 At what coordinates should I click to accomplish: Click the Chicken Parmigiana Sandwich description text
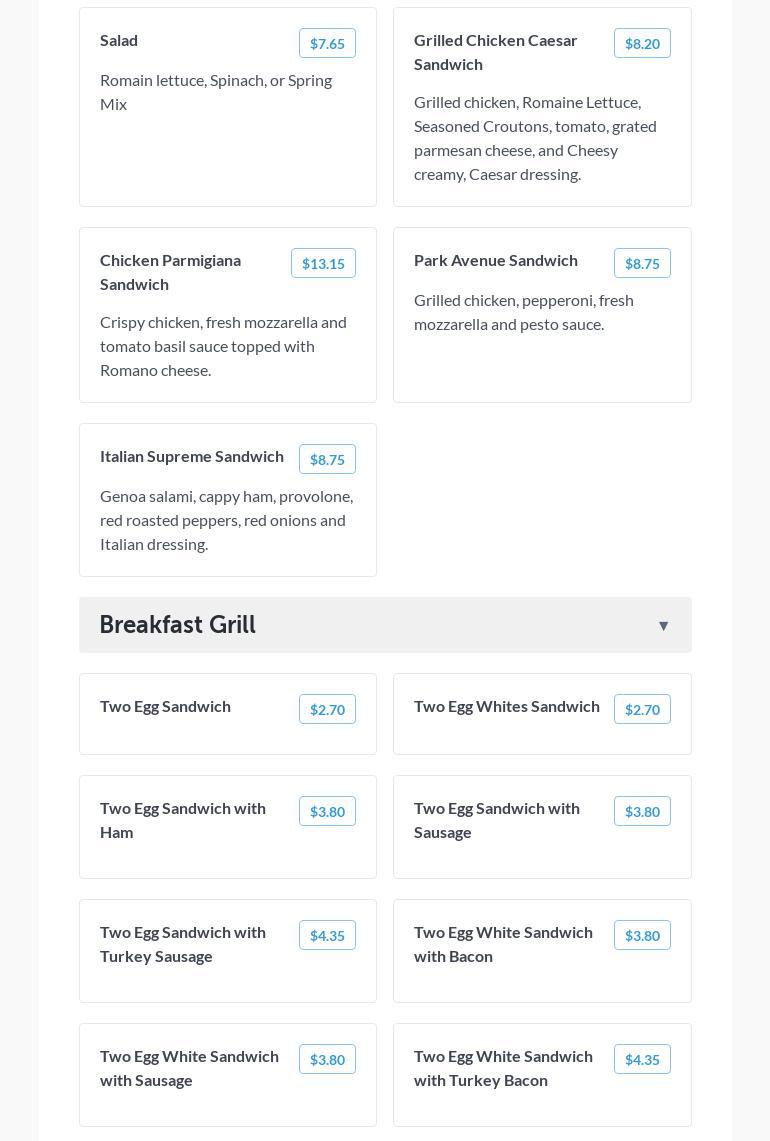[x=223, y=346]
